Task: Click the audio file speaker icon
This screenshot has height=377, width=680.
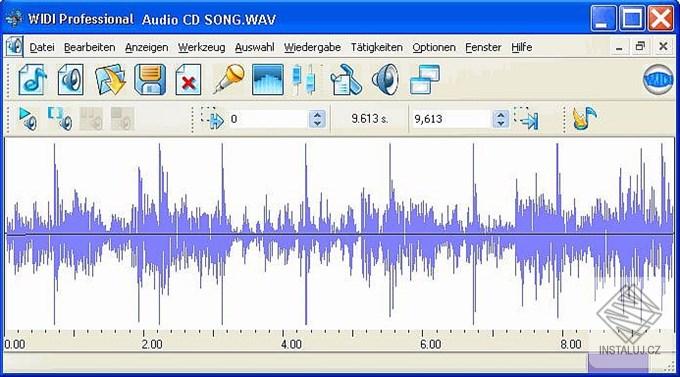Action: point(71,79)
